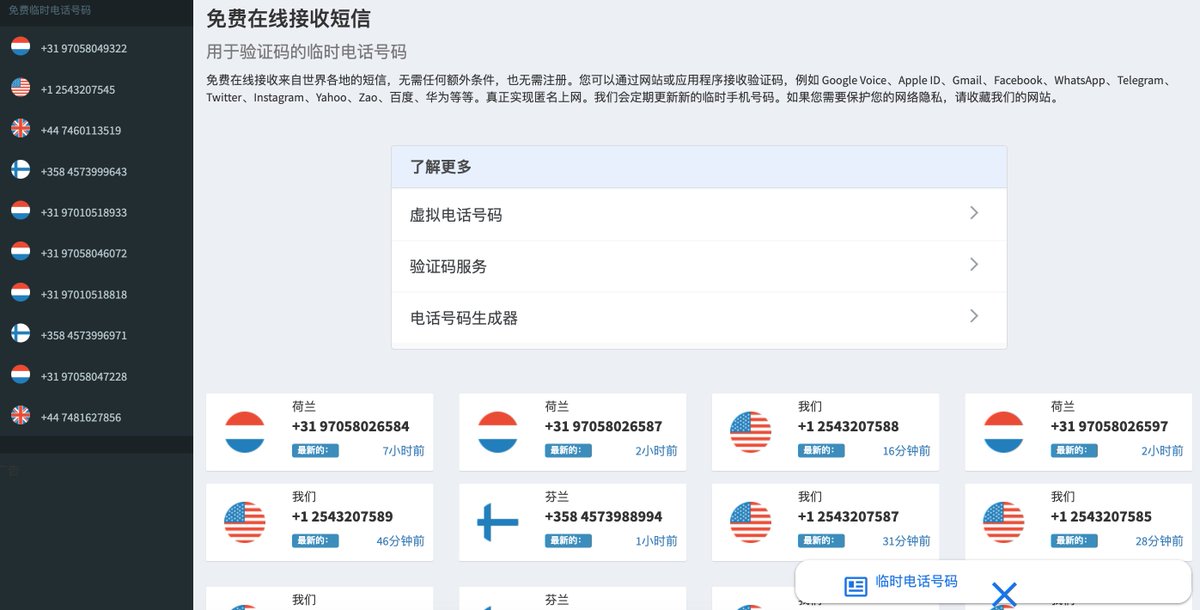
Task: Open card number +31 97058026597
Action: pos(1110,426)
